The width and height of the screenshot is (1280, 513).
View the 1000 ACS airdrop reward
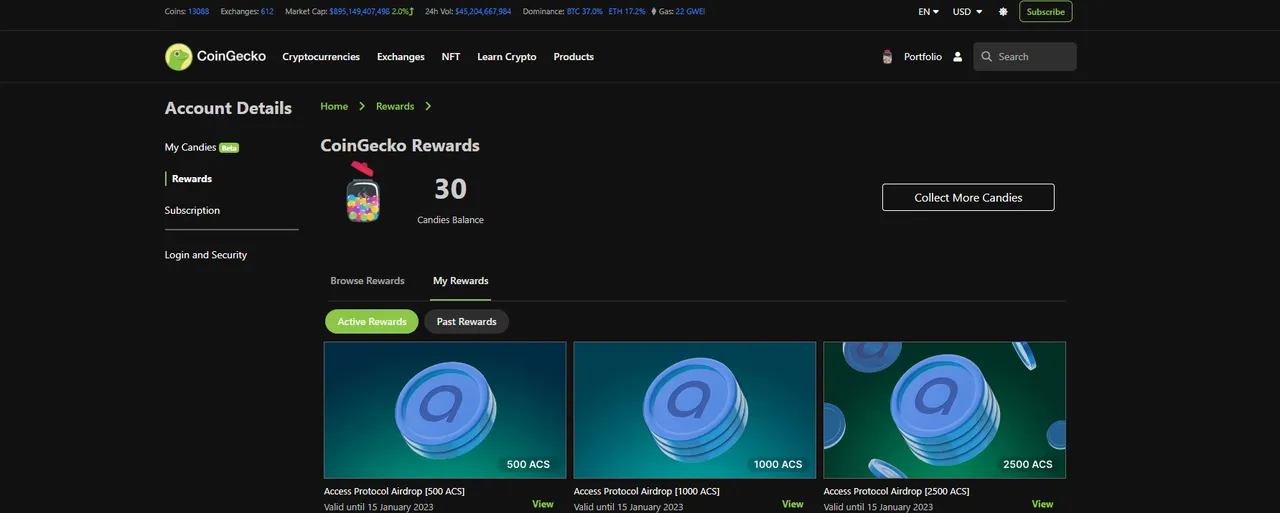tap(793, 504)
